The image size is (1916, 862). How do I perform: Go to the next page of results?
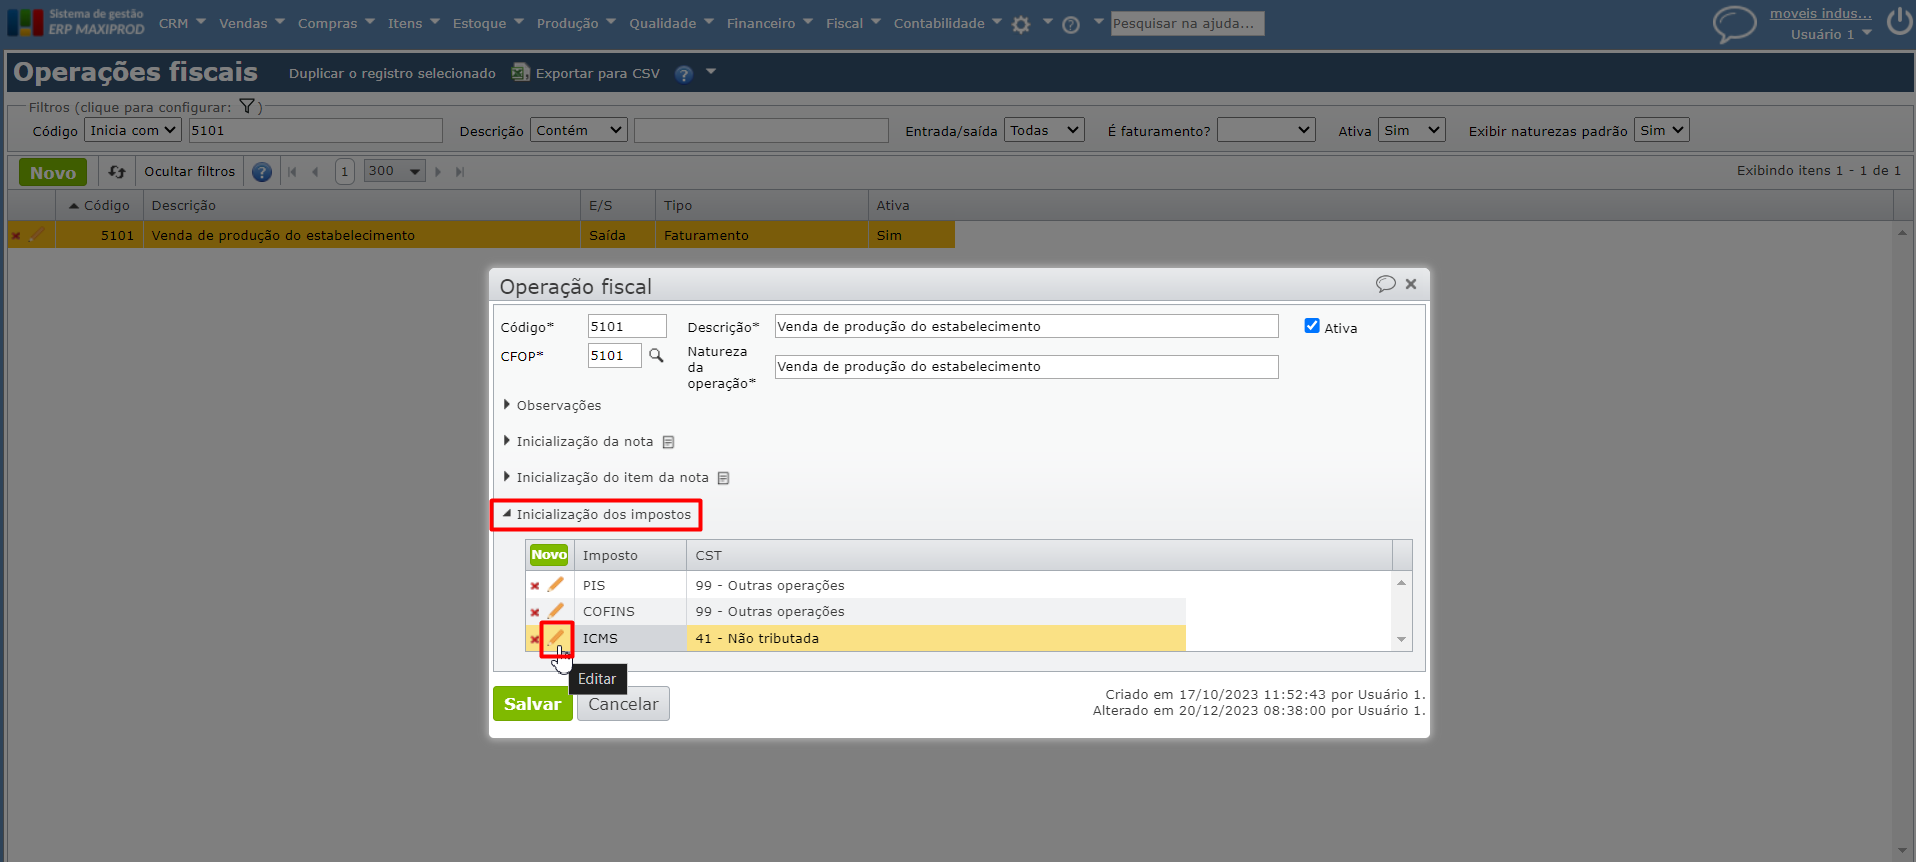point(438,172)
